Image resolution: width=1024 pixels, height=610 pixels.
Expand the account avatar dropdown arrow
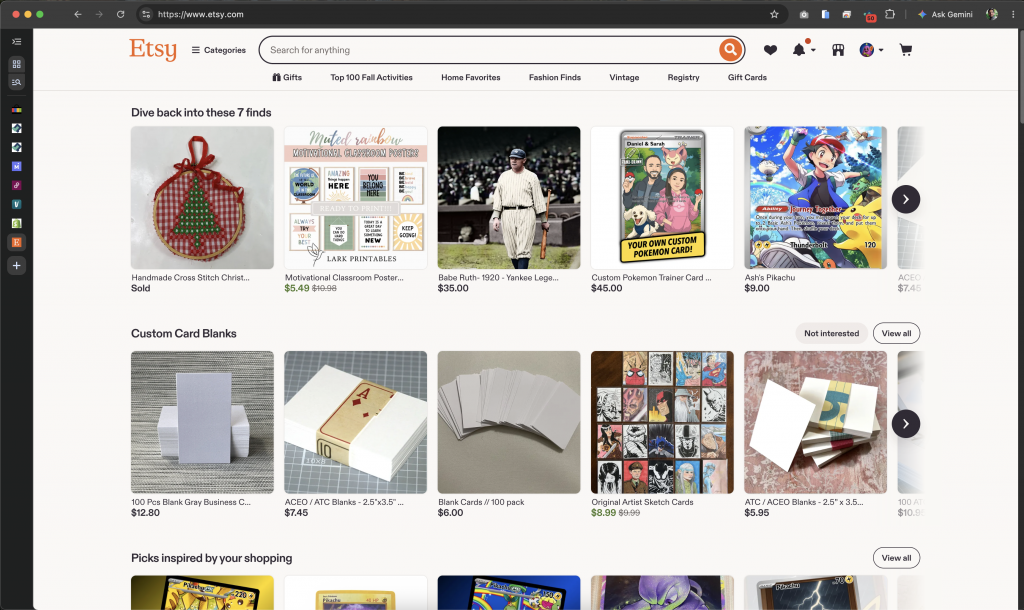881,50
